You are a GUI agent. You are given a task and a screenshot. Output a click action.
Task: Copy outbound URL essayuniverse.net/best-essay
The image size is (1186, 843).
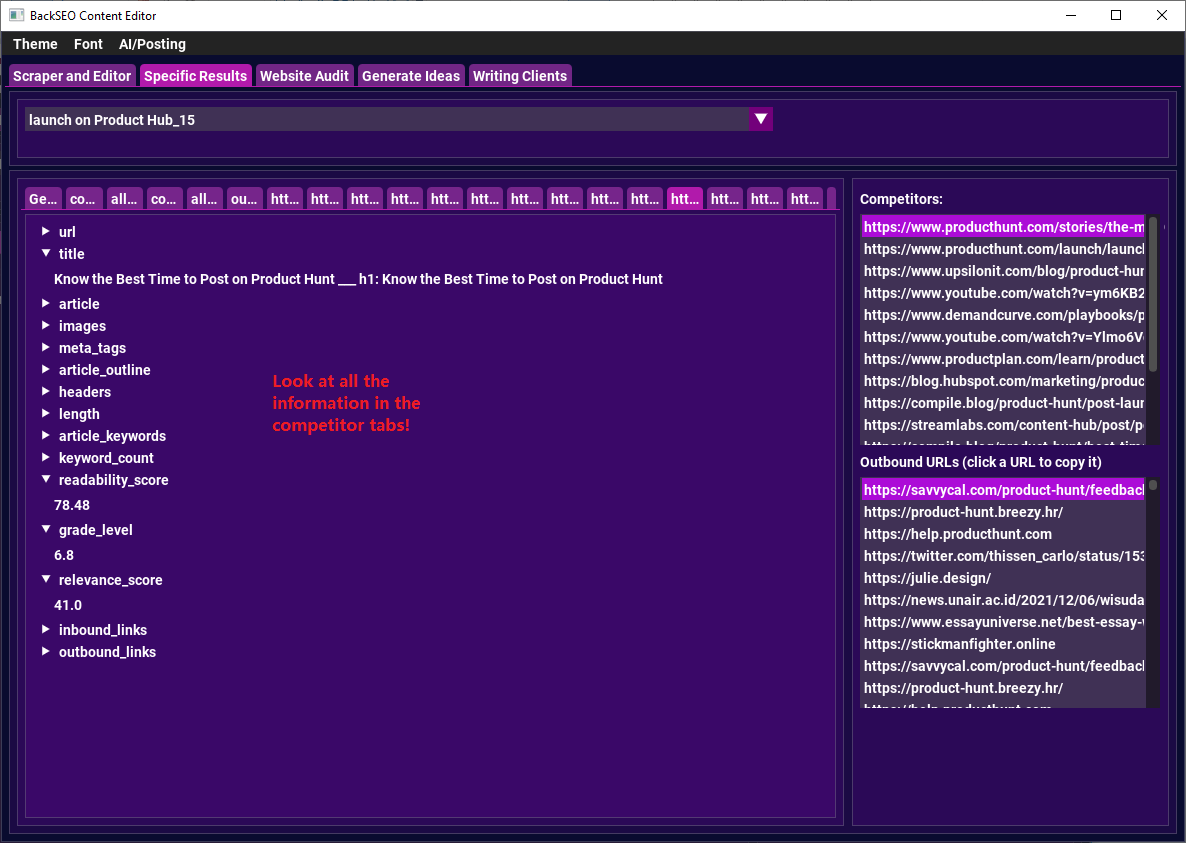(1003, 621)
